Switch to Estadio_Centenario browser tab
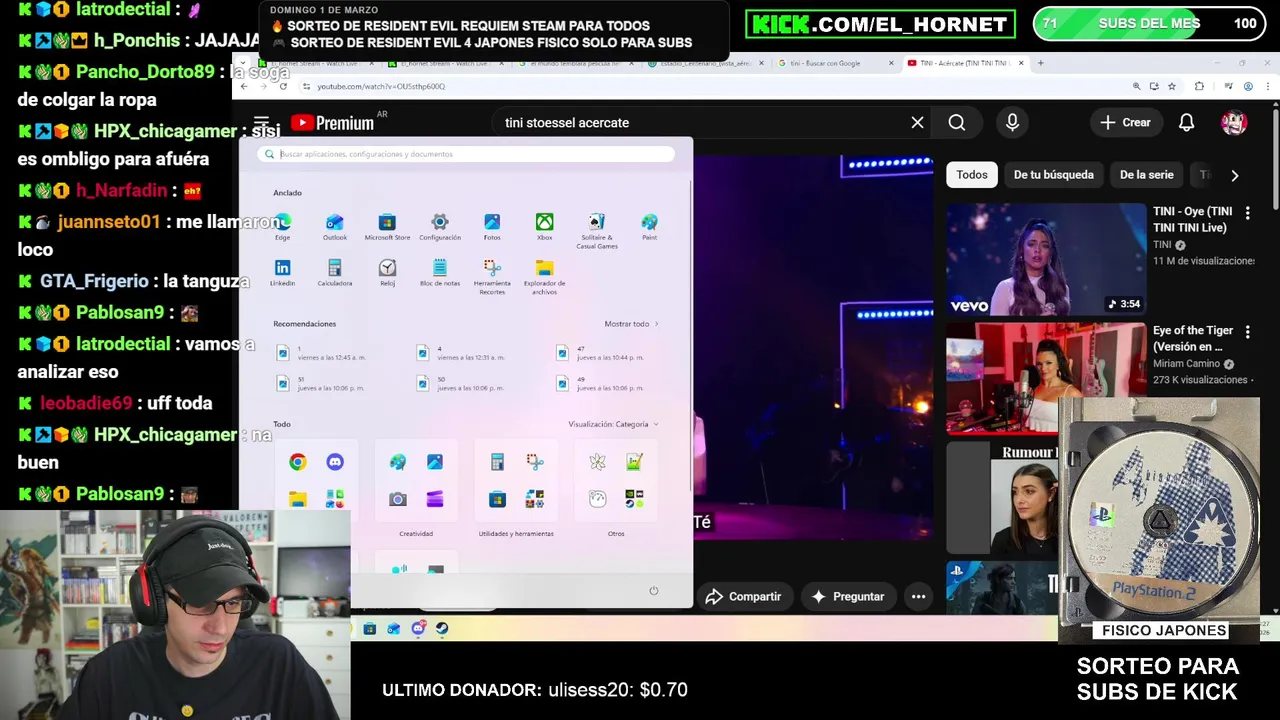 (704, 63)
